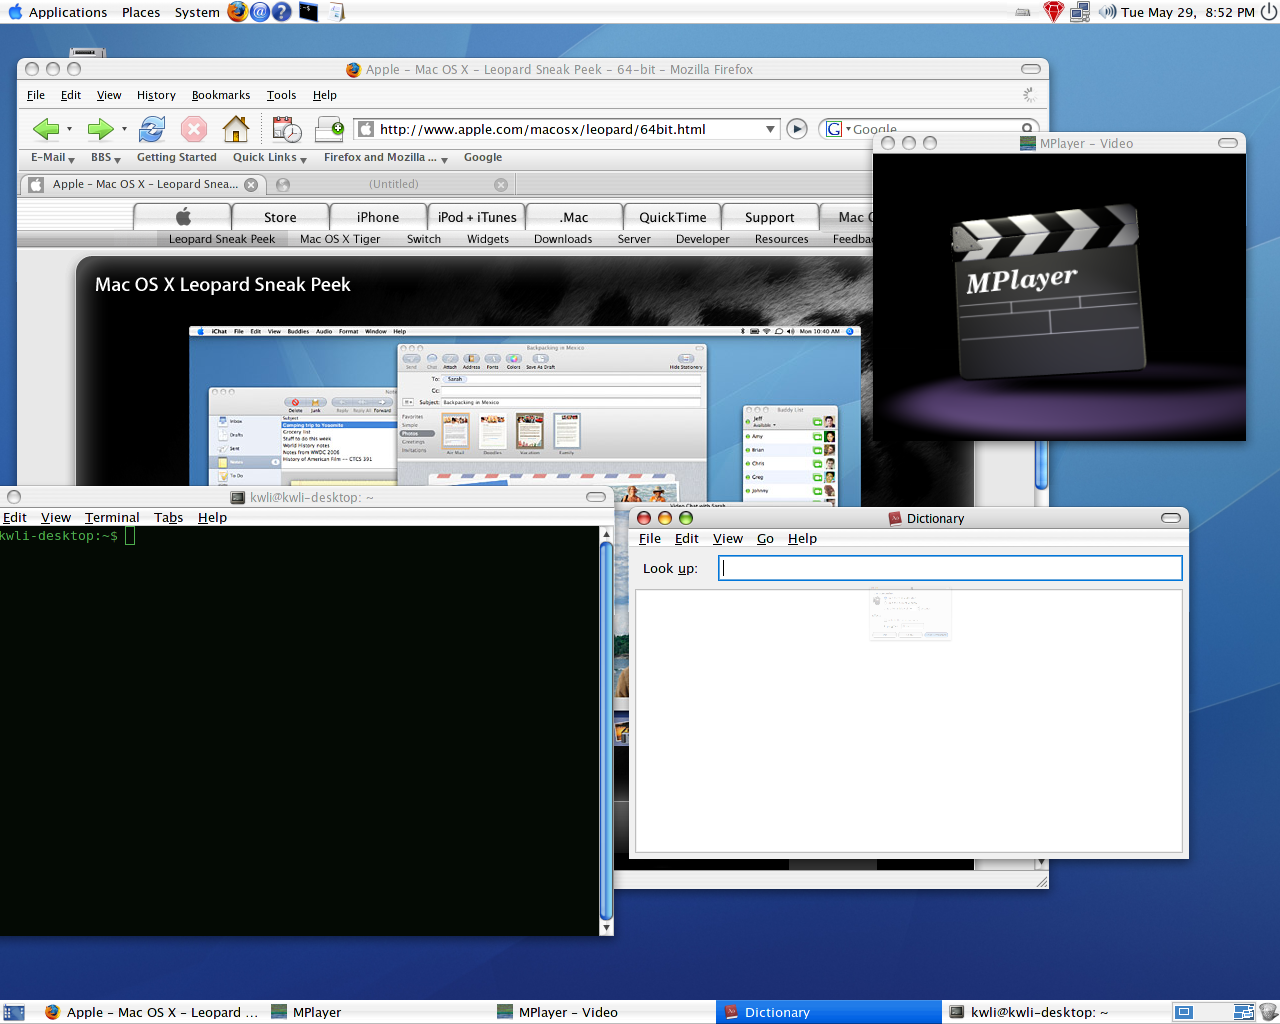Expand Firefox and Mozilla bookmarks folder
This screenshot has width=1280, height=1024.
386,158
